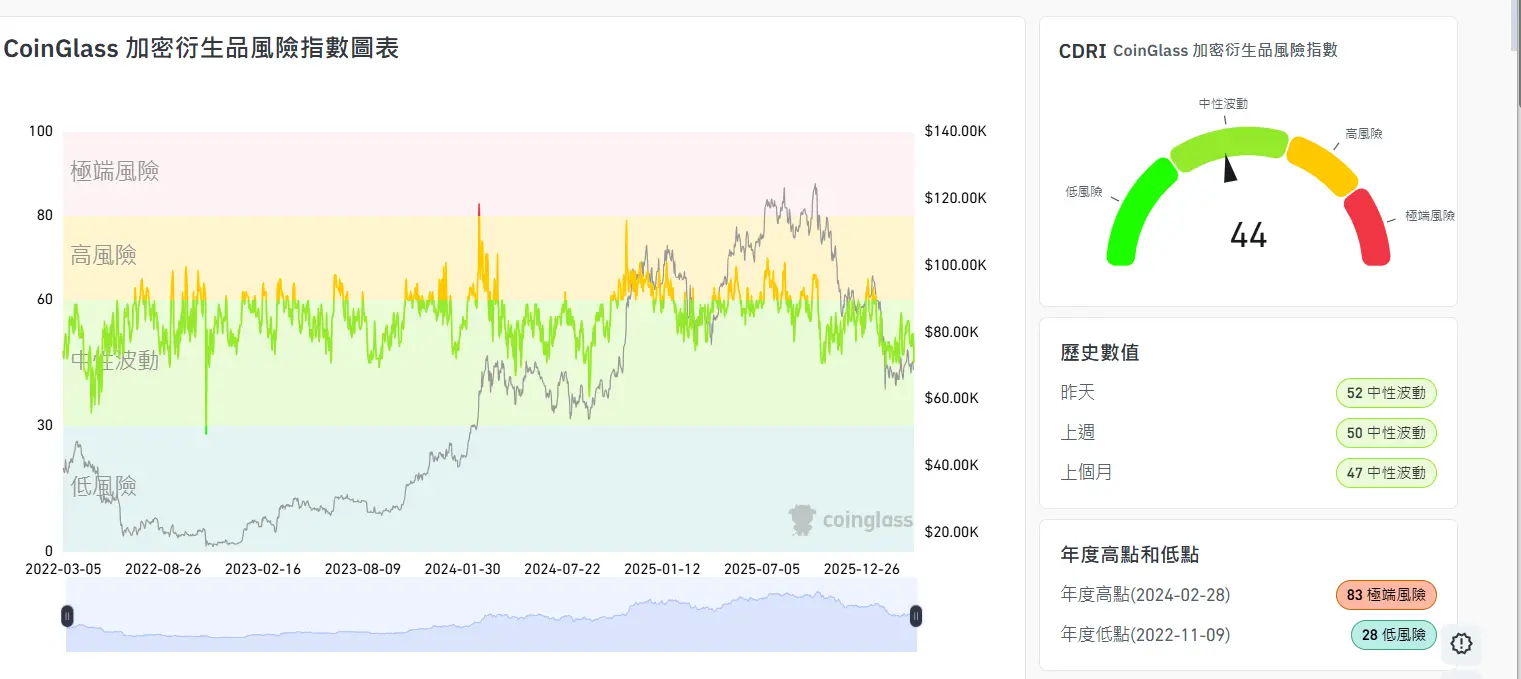Click the red extreme-risk gauge segment
The width and height of the screenshot is (1521, 679).
point(1368,227)
